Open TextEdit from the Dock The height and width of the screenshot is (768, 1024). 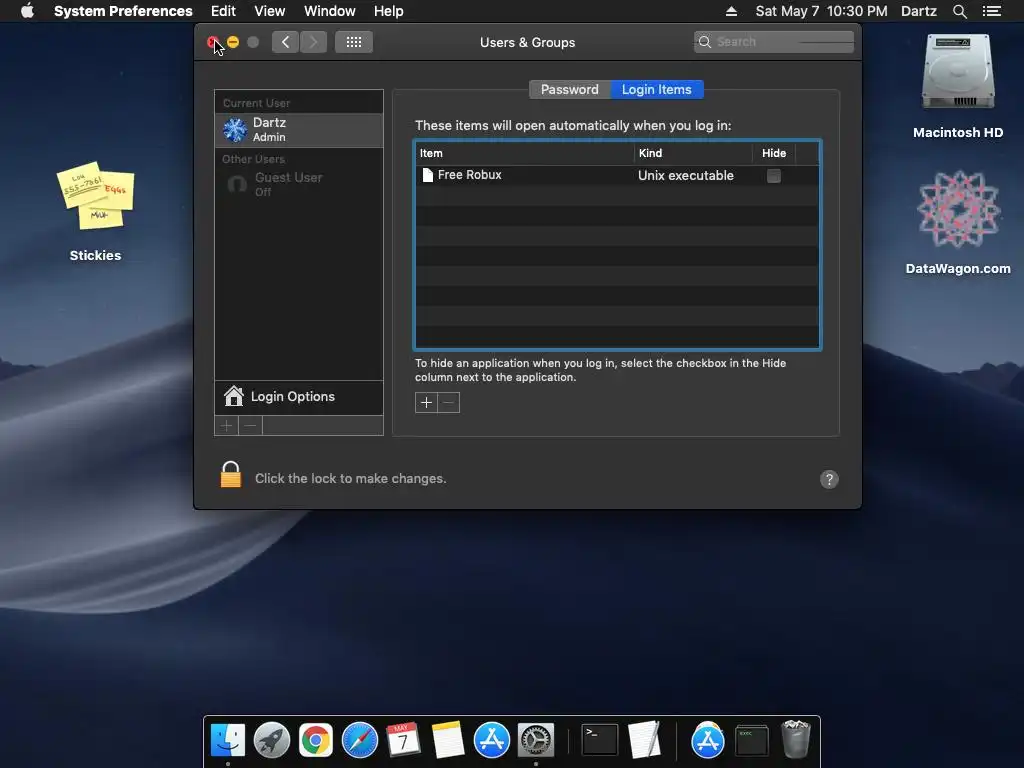click(x=644, y=740)
